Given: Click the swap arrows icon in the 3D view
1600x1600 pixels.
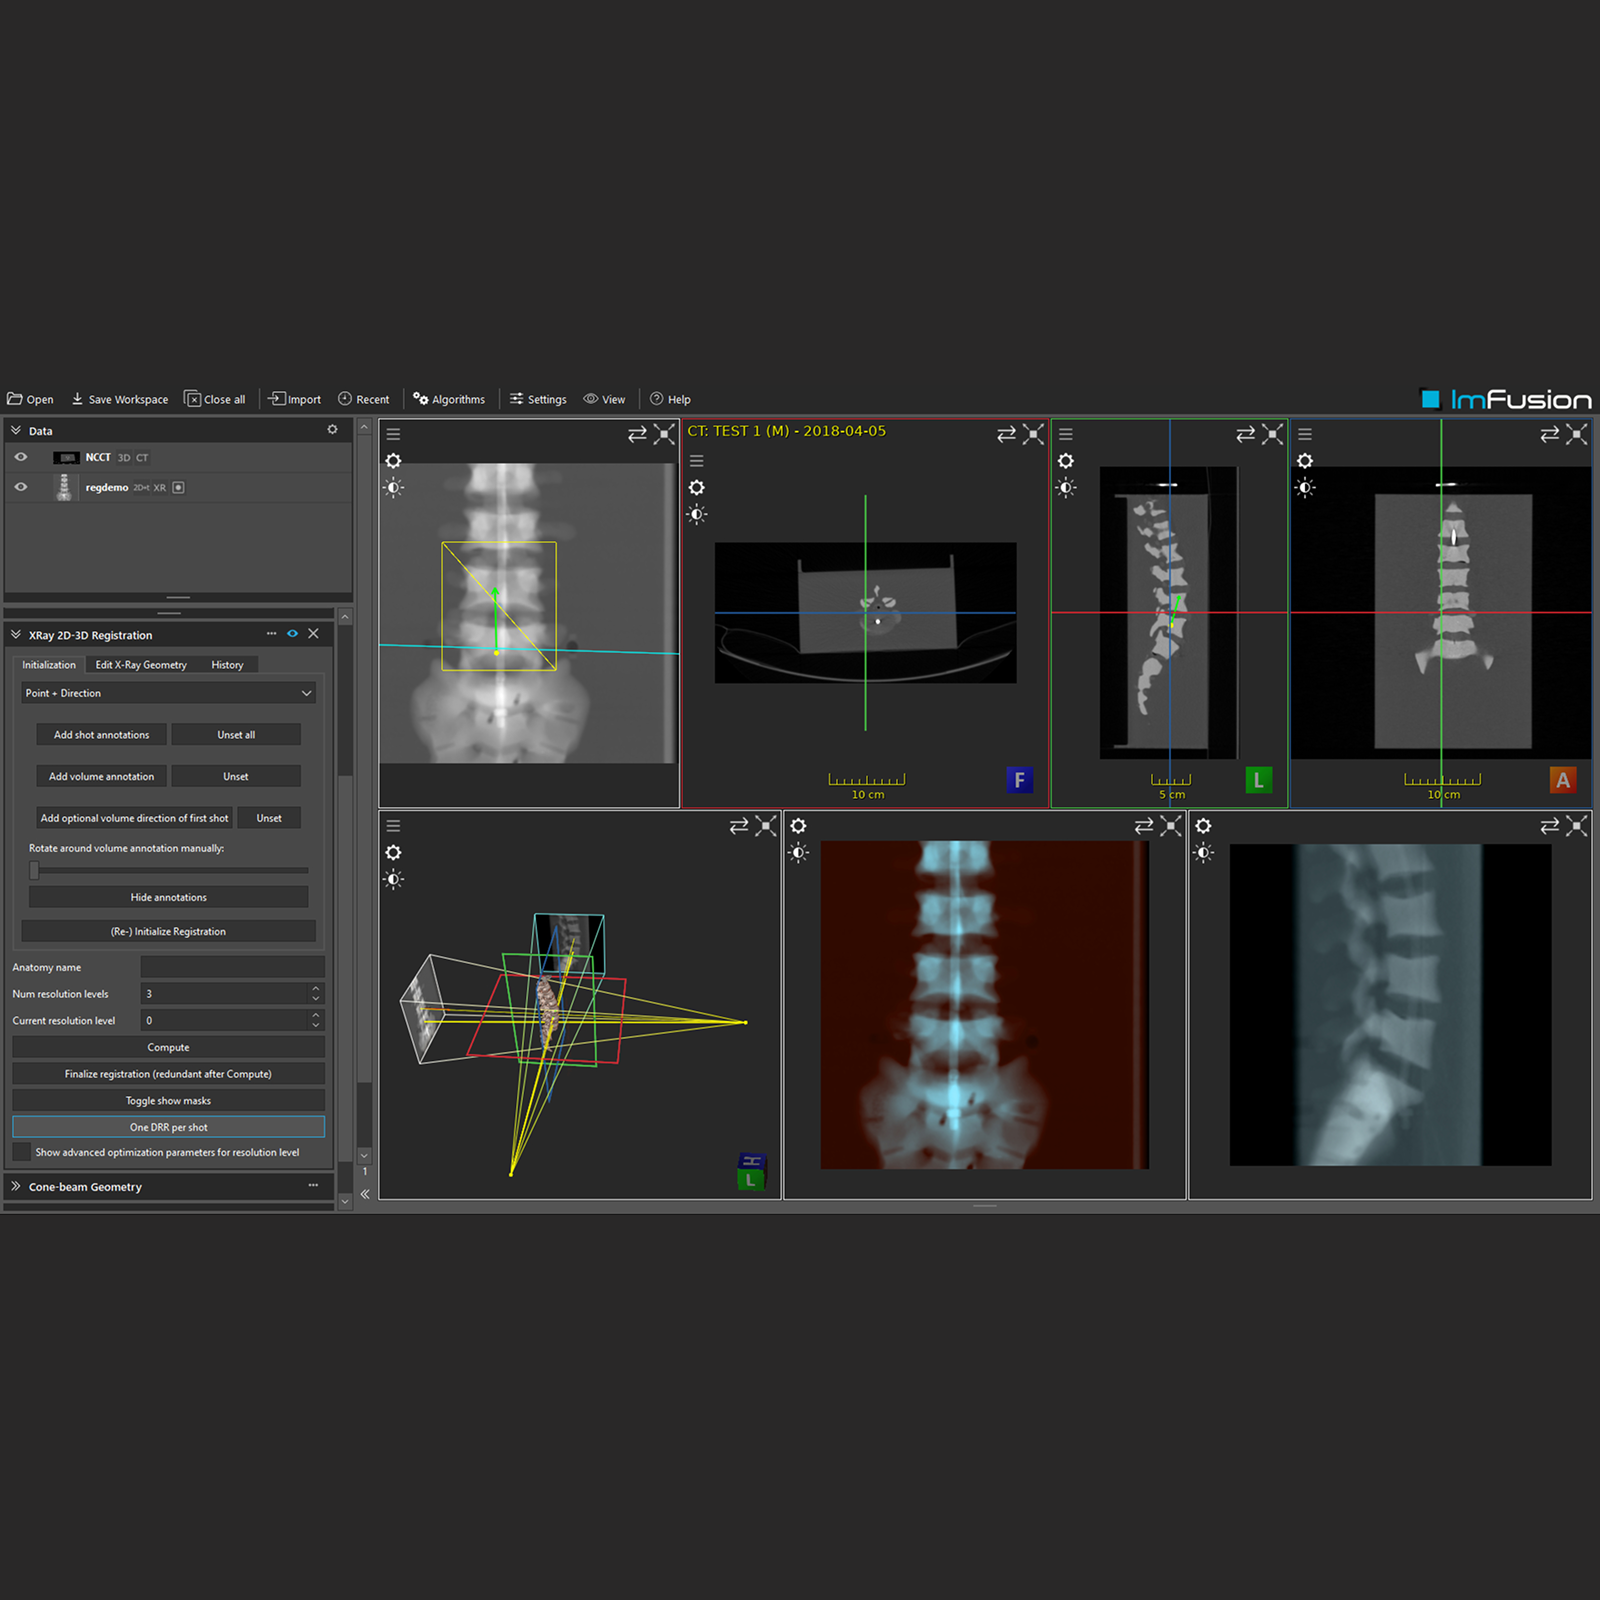Looking at the screenshot, I should [x=738, y=826].
